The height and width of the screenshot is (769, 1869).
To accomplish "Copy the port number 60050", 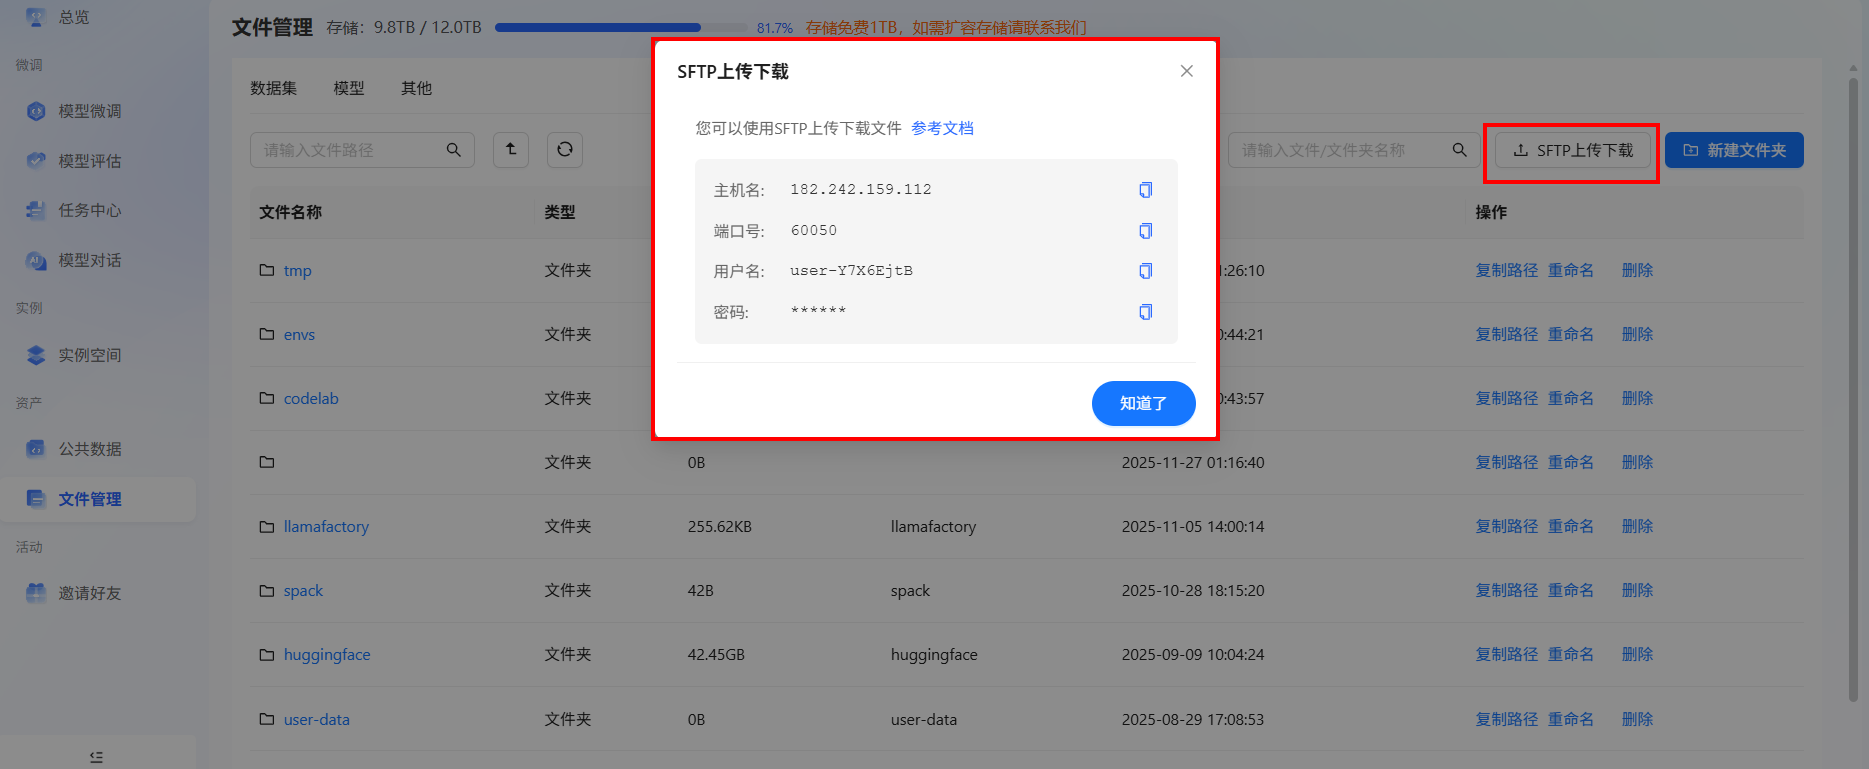I will coord(1146,231).
